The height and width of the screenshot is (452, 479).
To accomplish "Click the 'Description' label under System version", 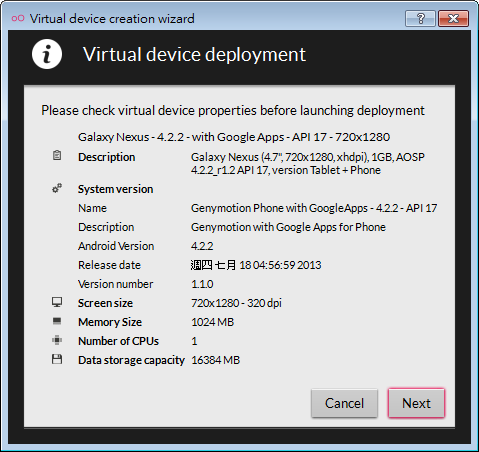I will click(x=106, y=227).
